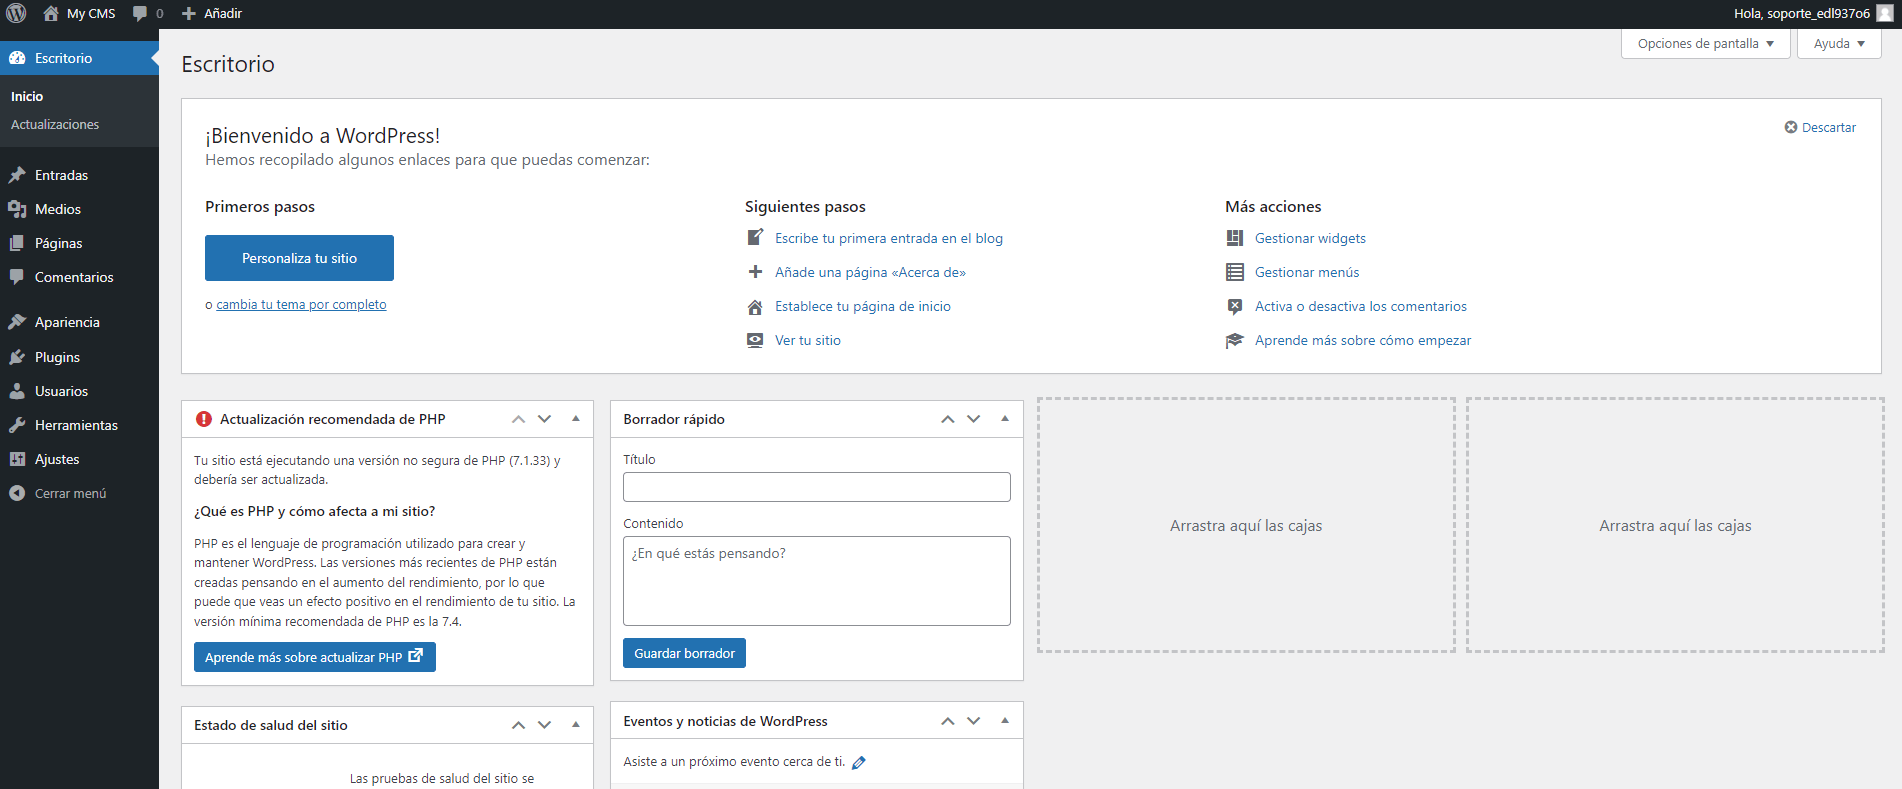Move Eventos y noticias box up

[x=948, y=721]
